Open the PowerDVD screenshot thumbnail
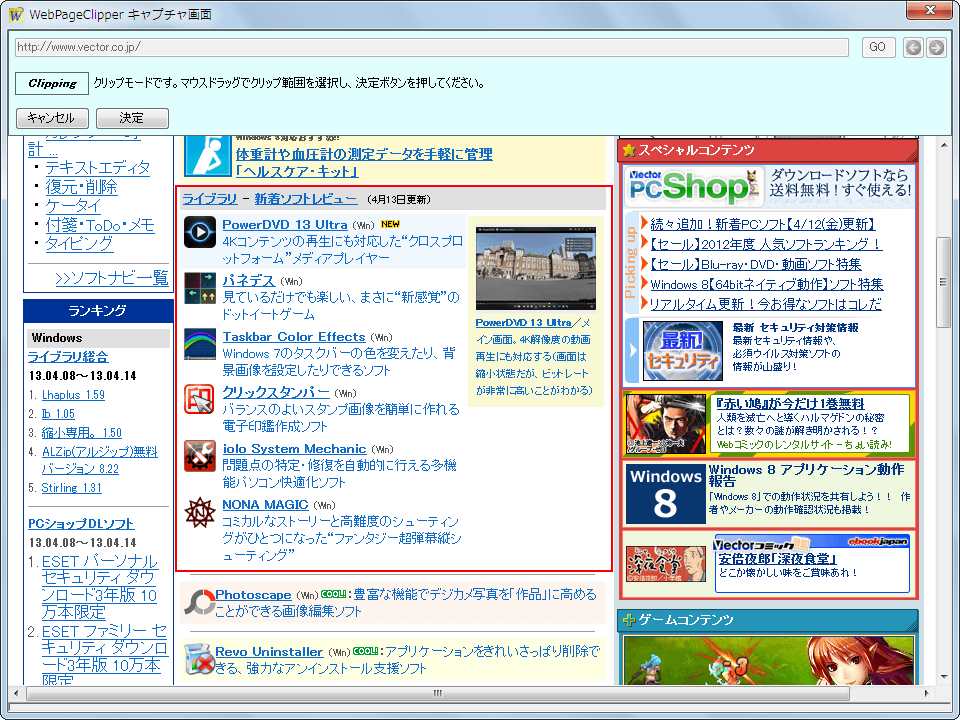 pyautogui.click(x=536, y=268)
